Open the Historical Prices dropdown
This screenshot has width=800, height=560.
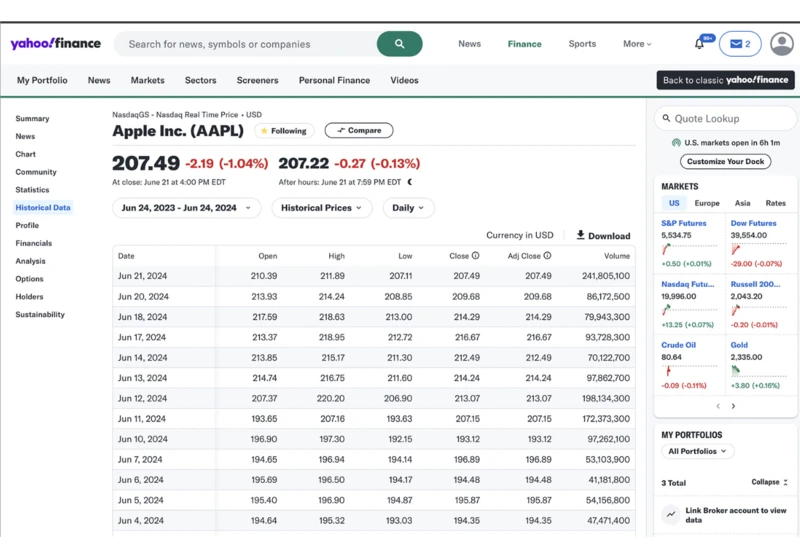(321, 208)
